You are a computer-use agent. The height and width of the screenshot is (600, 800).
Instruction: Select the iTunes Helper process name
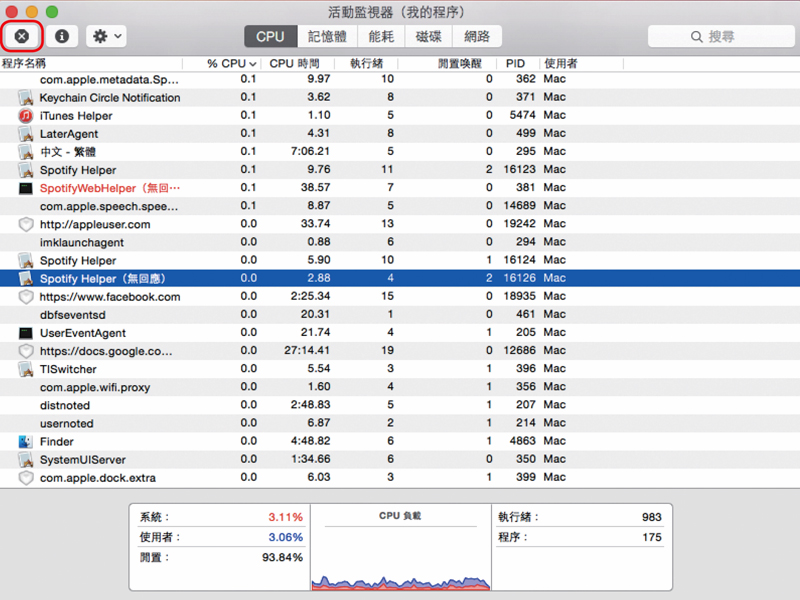click(76, 116)
